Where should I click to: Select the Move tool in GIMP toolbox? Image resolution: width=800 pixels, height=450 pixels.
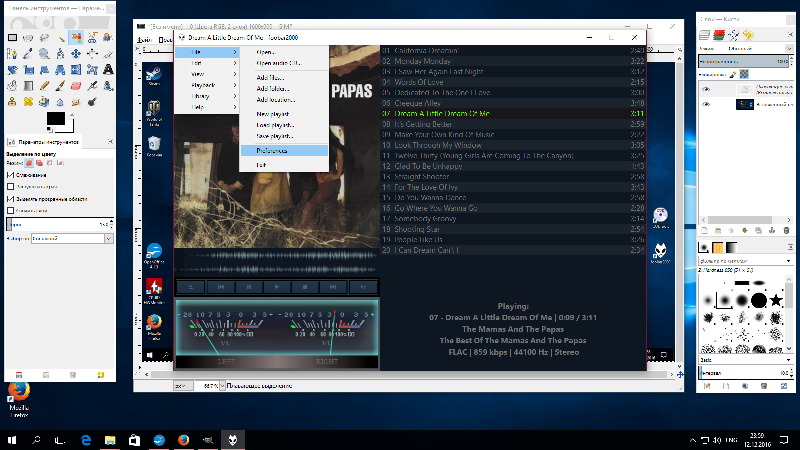tap(76, 54)
